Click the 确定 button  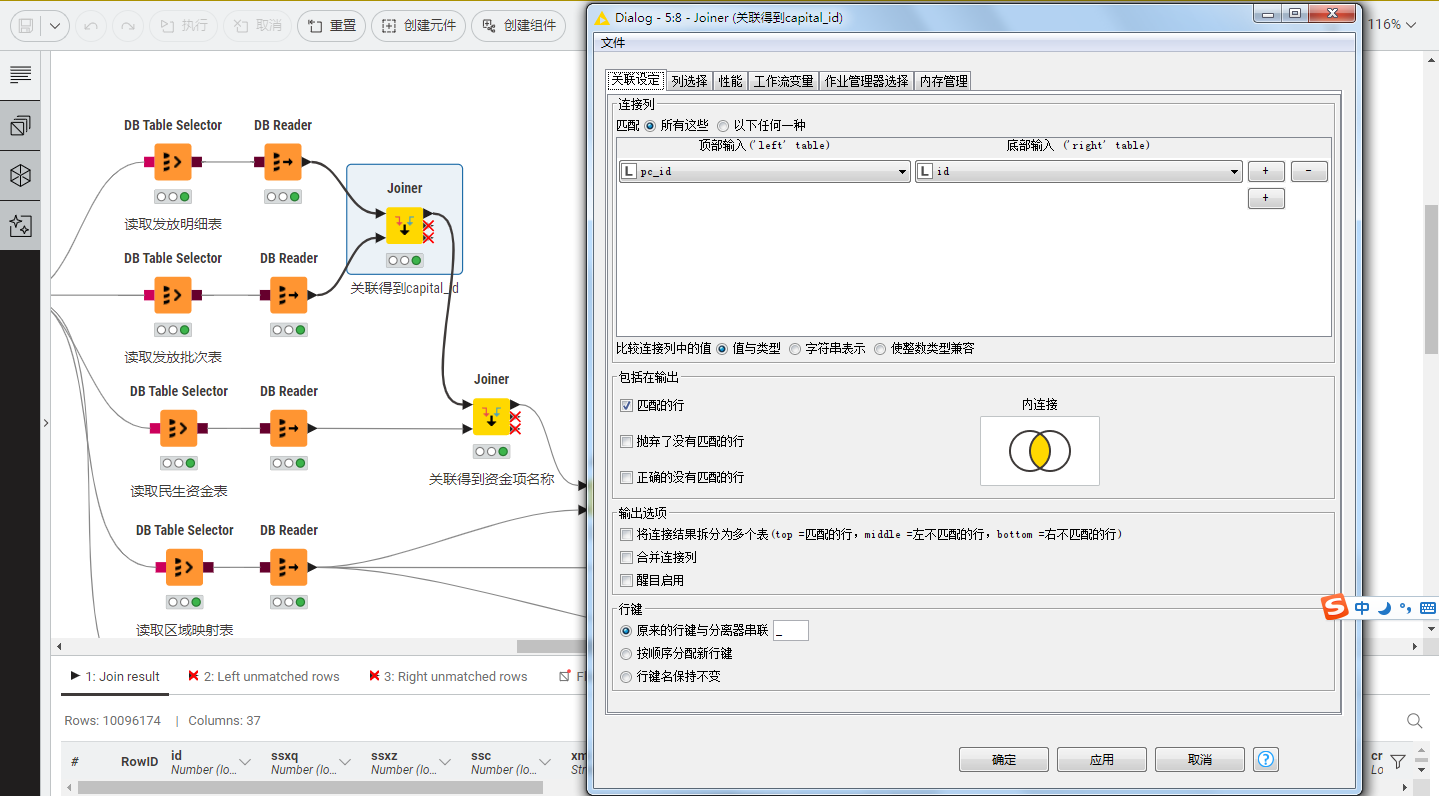[x=1003, y=760]
